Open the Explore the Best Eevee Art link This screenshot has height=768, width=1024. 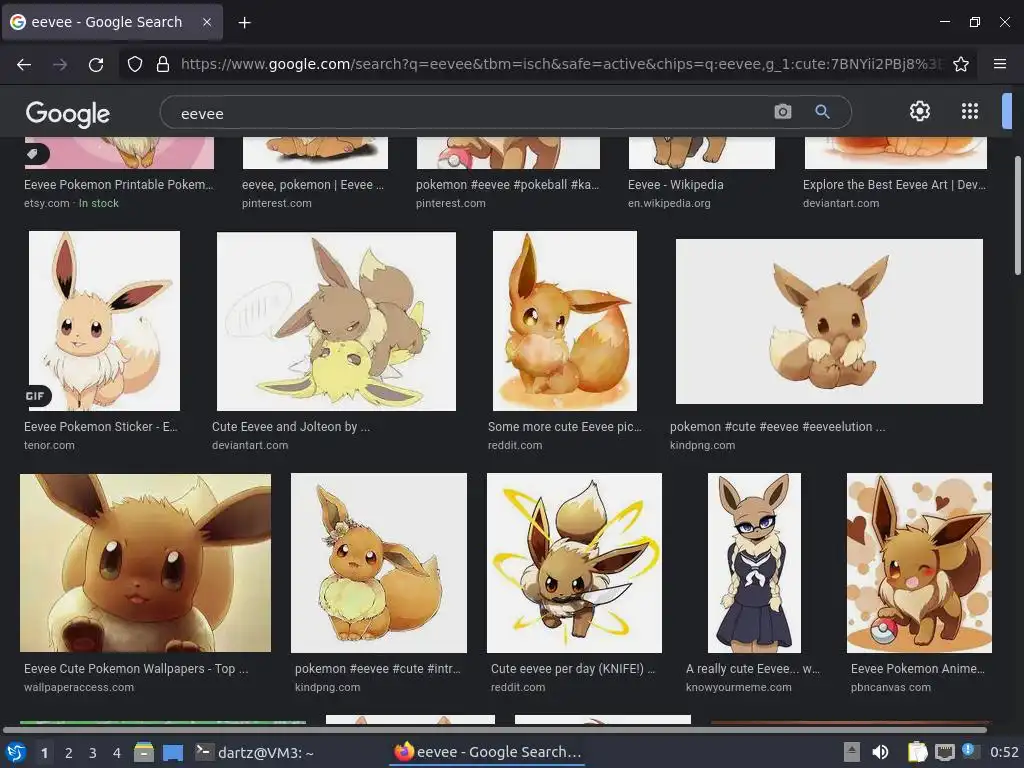(x=894, y=185)
